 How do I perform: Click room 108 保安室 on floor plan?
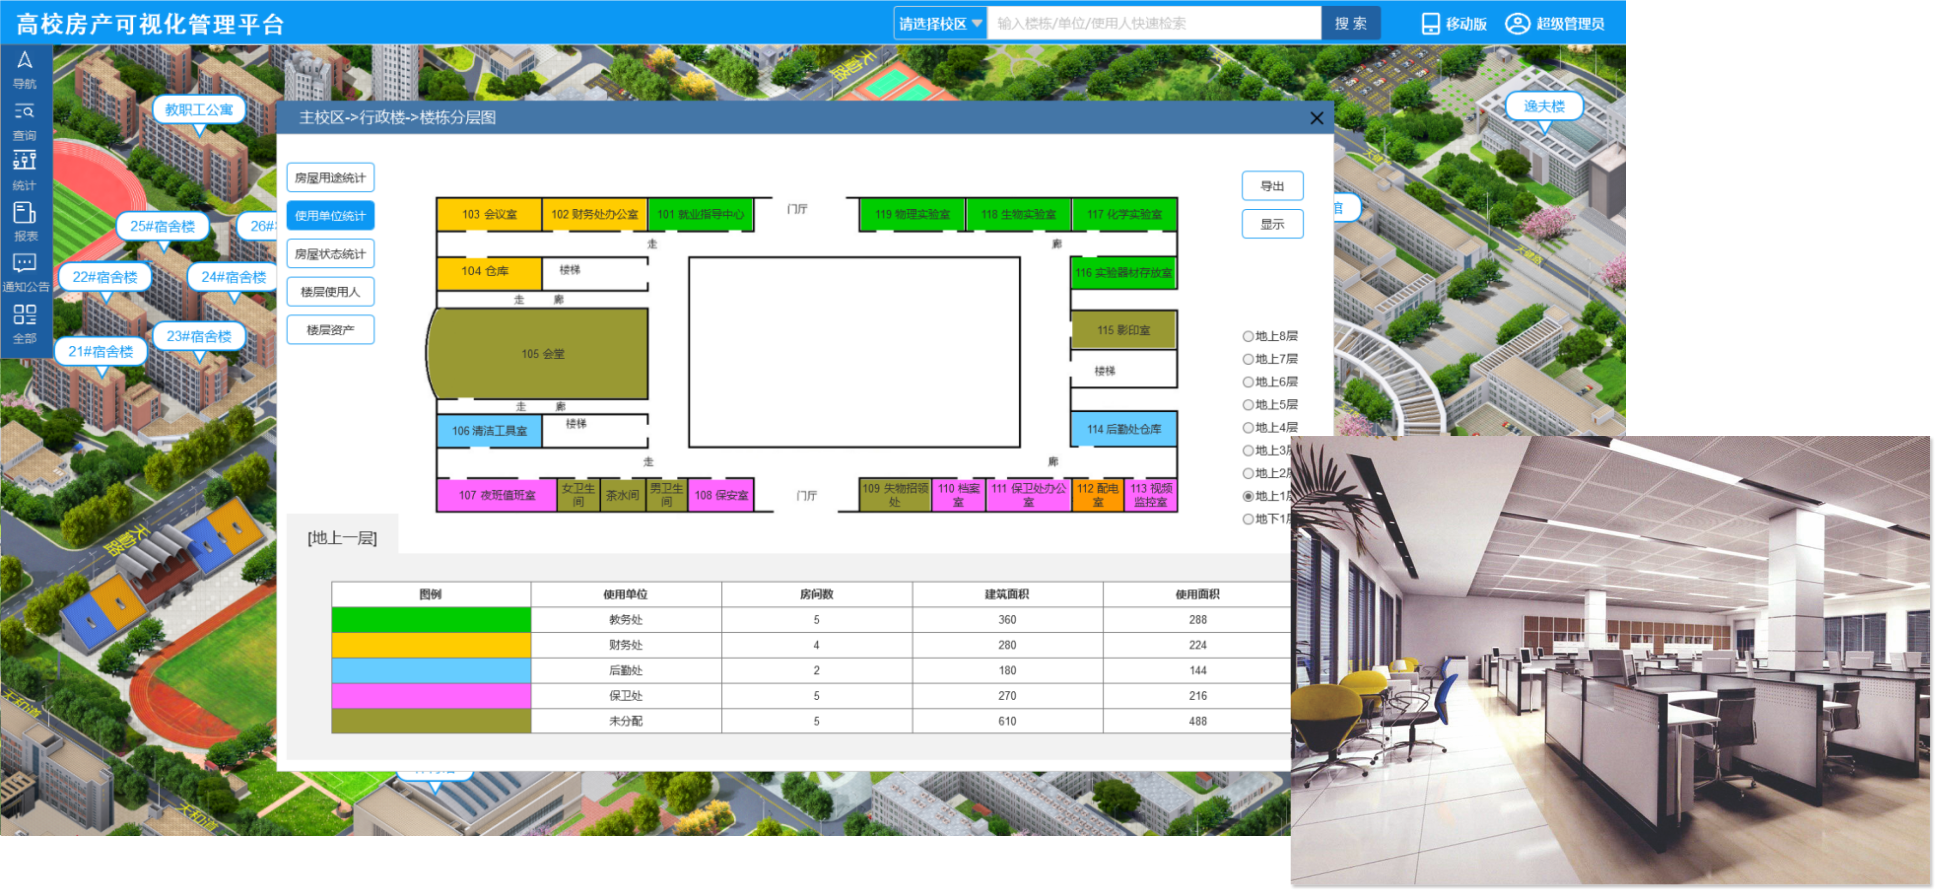pos(721,495)
